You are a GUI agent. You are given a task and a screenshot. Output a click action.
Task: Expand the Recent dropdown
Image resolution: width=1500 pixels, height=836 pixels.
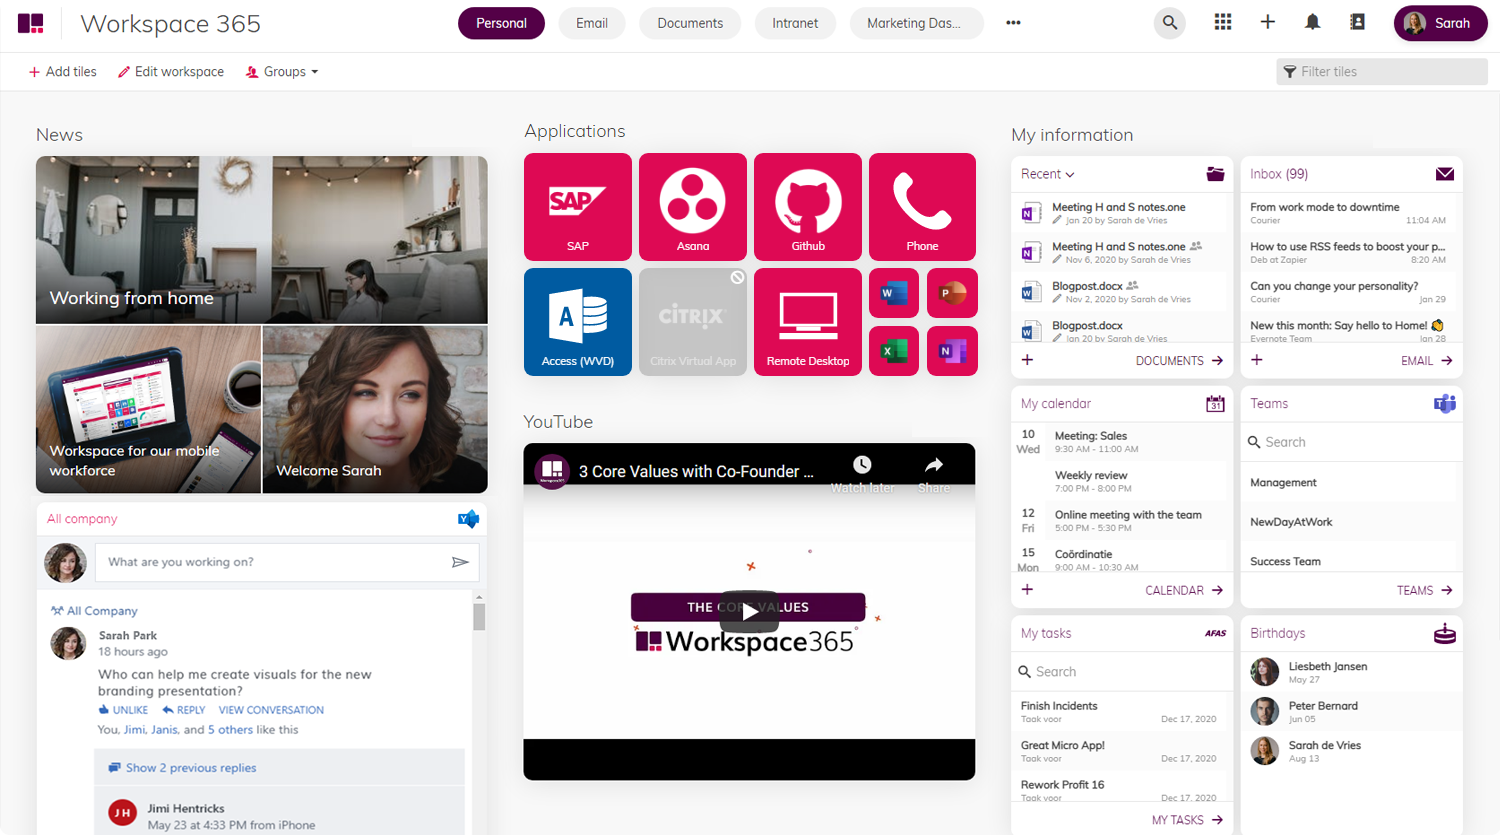point(1047,174)
